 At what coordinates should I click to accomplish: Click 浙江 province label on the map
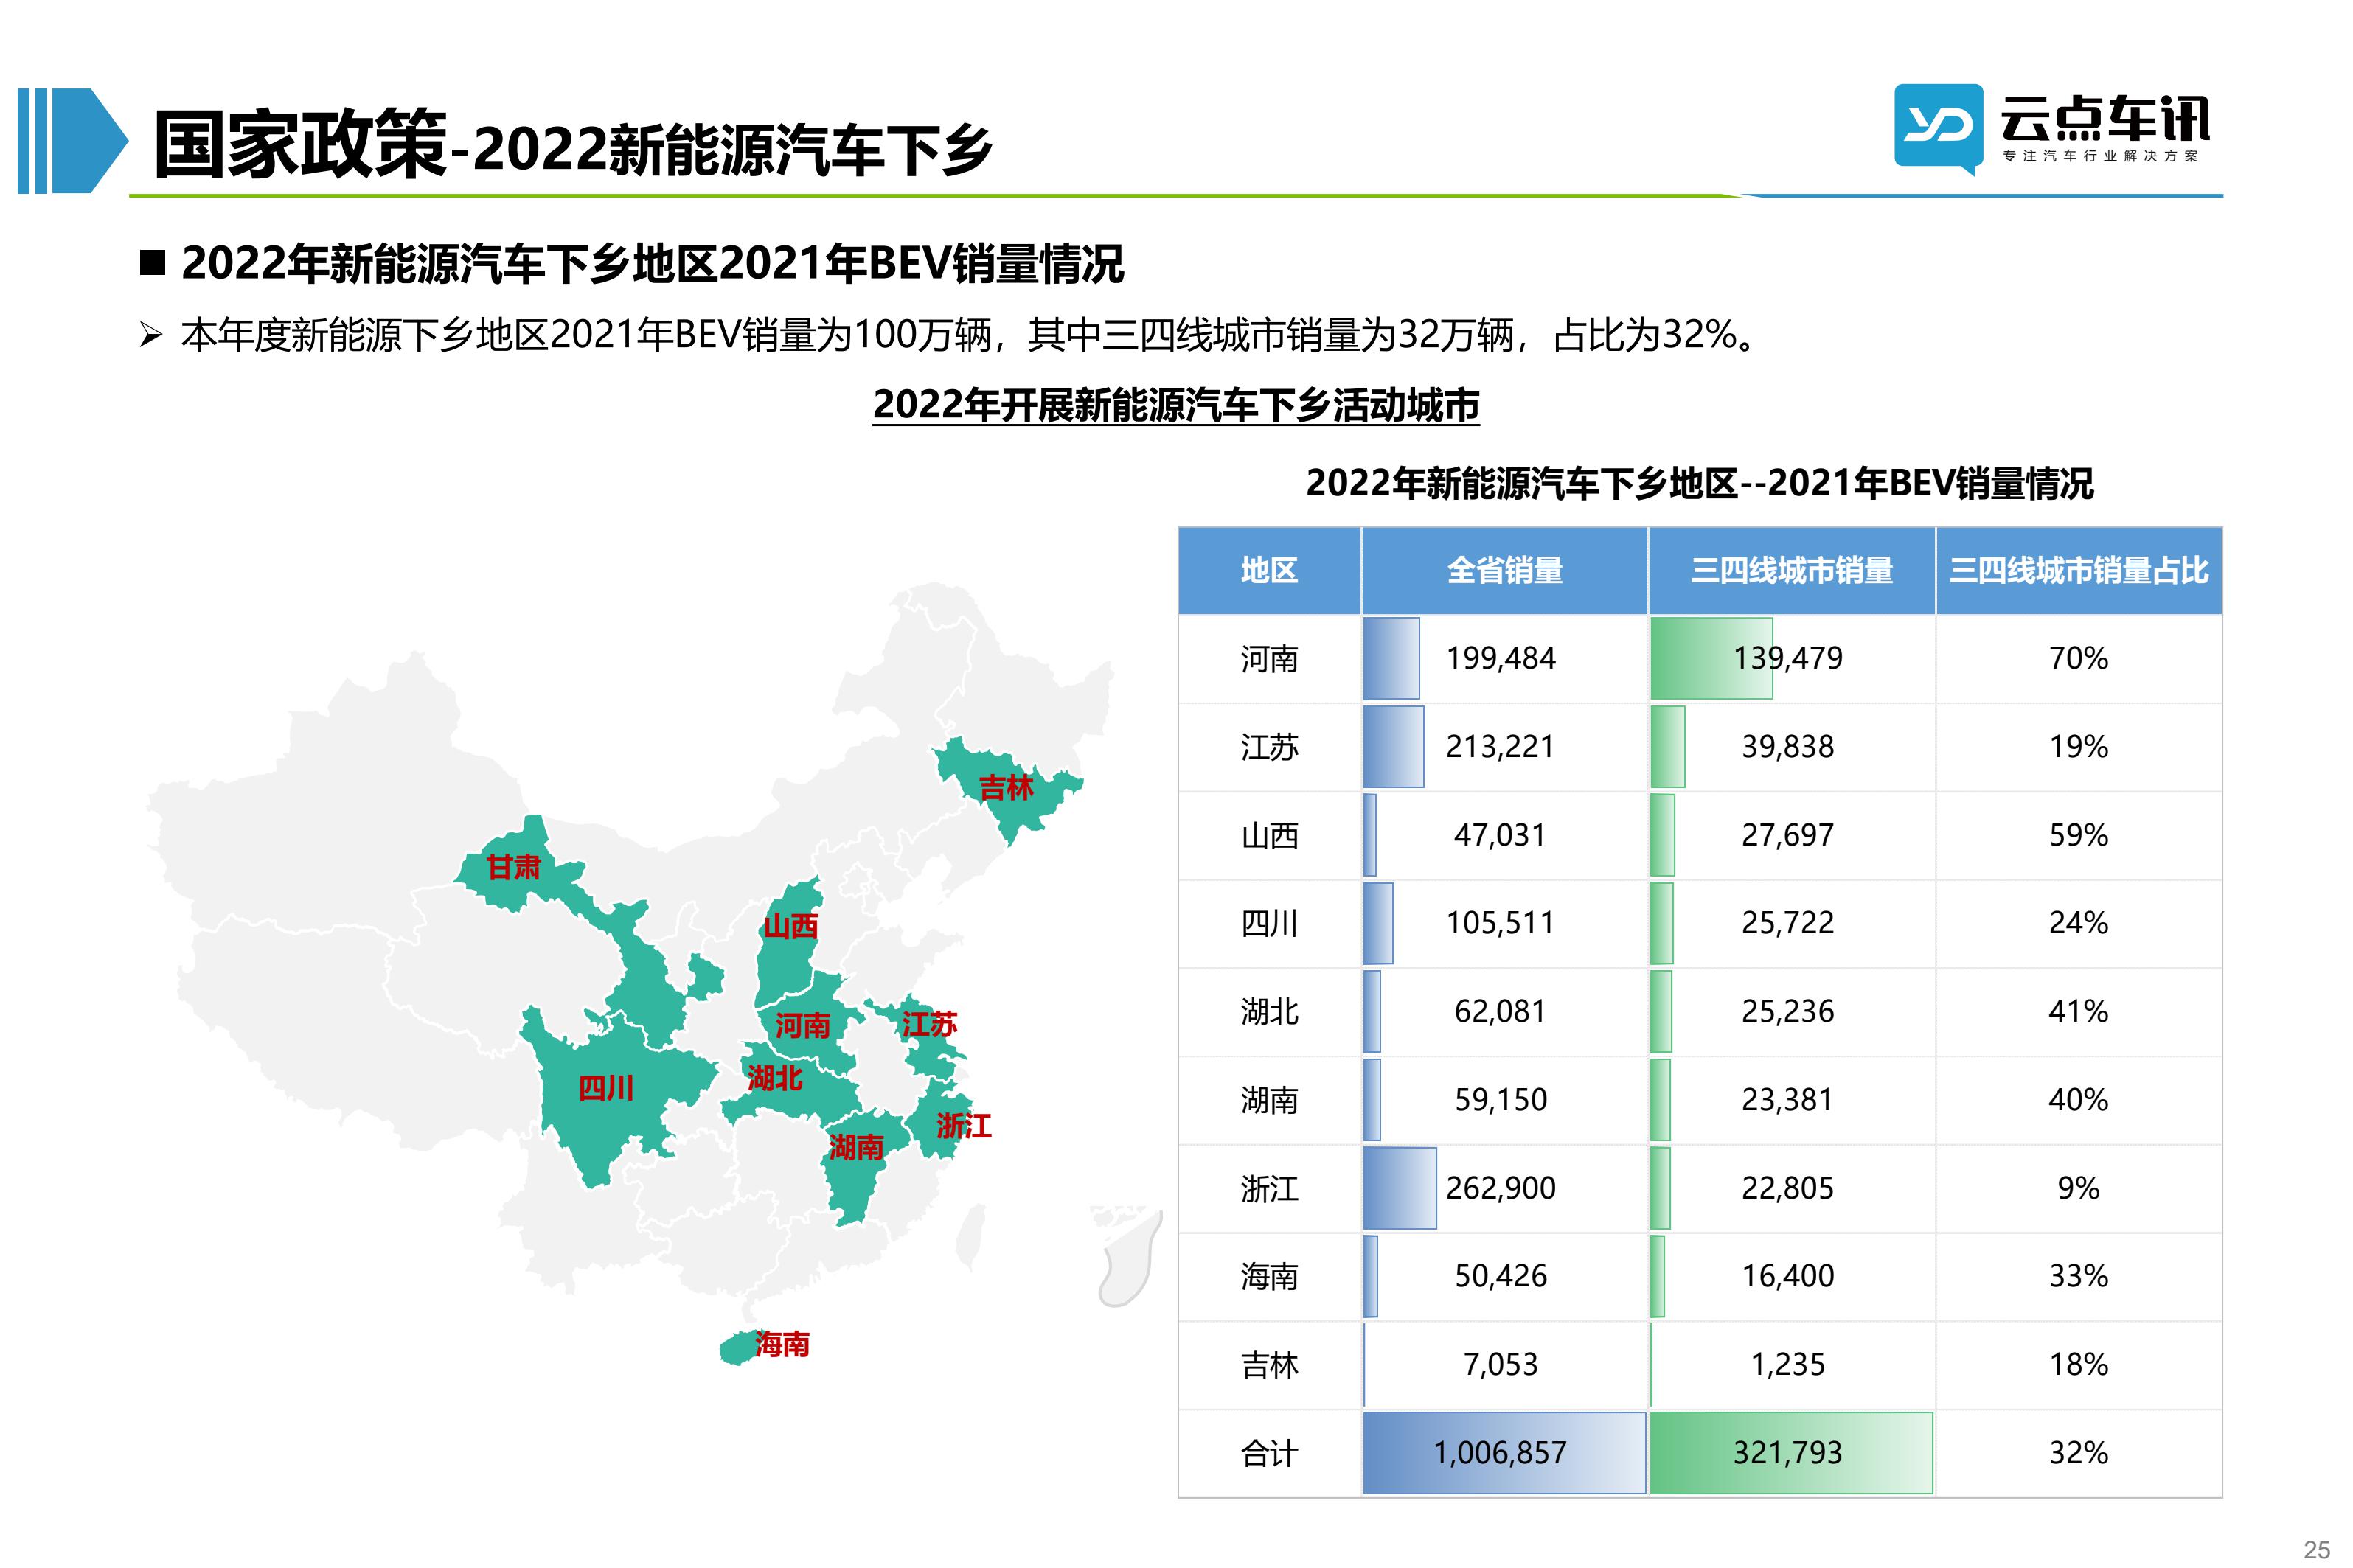pos(963,1126)
